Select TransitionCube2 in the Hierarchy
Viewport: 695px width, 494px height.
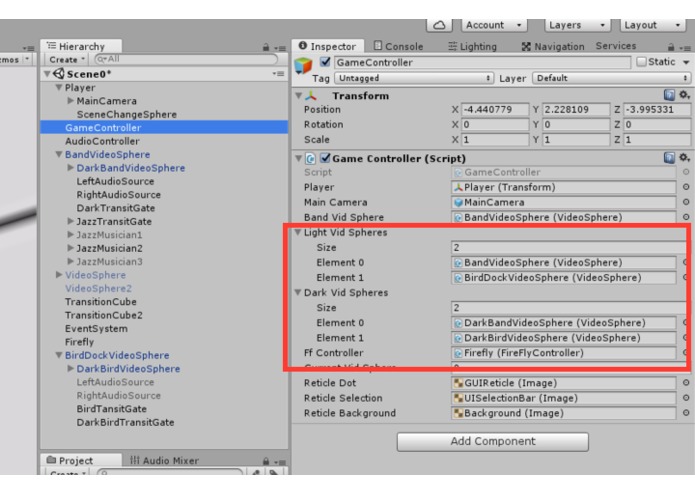point(104,315)
